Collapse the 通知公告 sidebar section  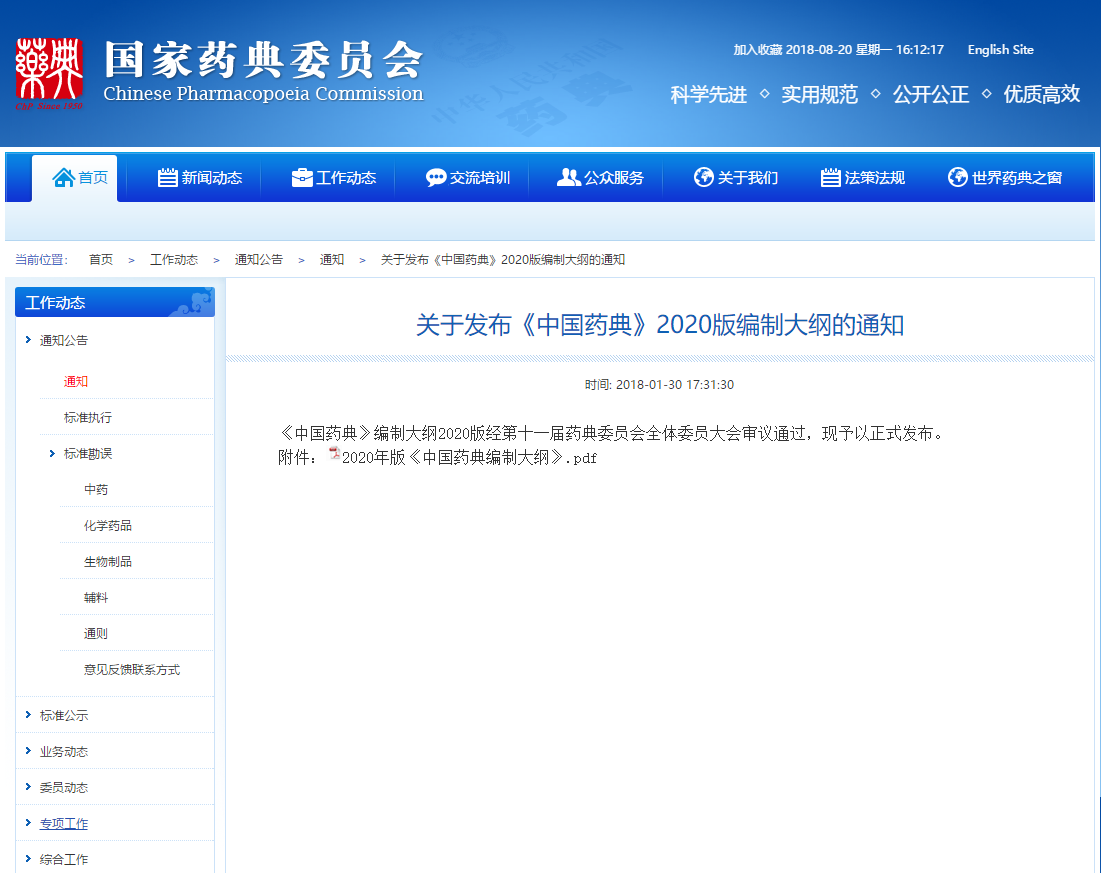pos(28,340)
